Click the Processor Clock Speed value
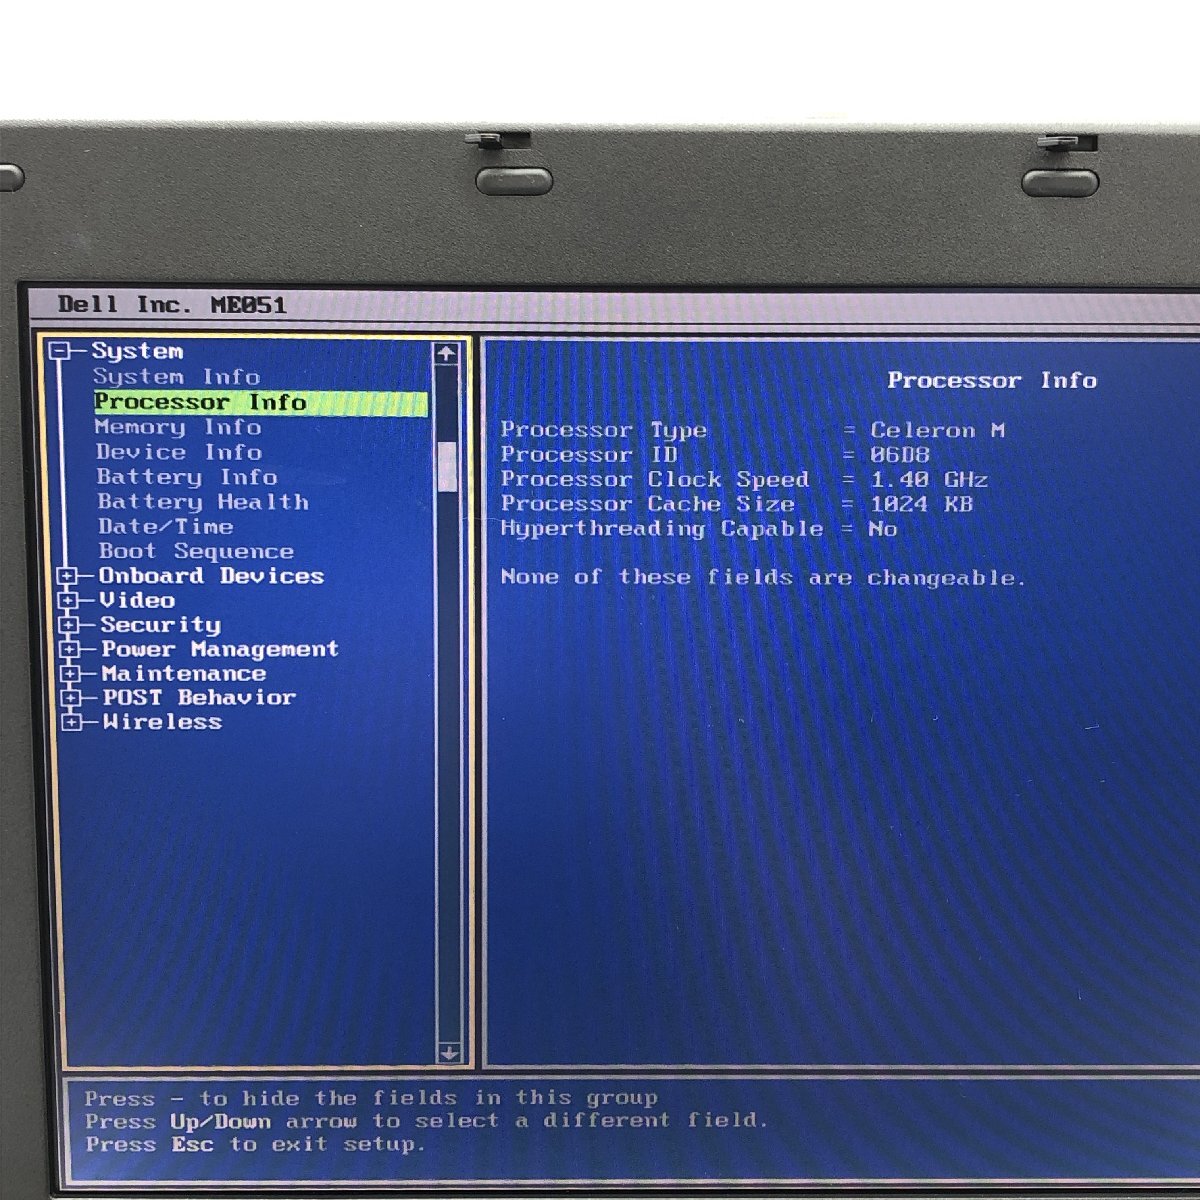1200x1200 pixels. pos(928,480)
